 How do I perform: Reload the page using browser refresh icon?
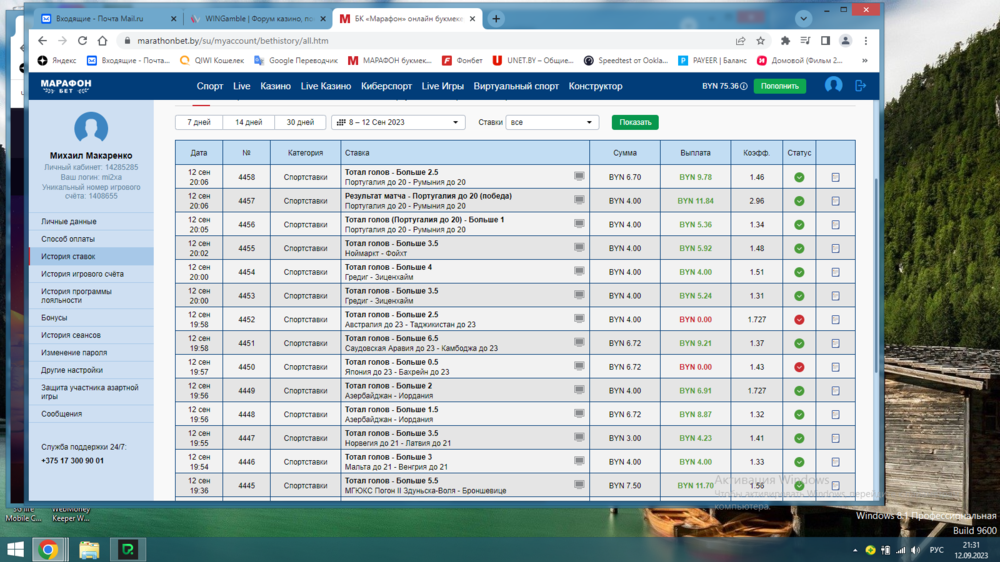point(82,41)
